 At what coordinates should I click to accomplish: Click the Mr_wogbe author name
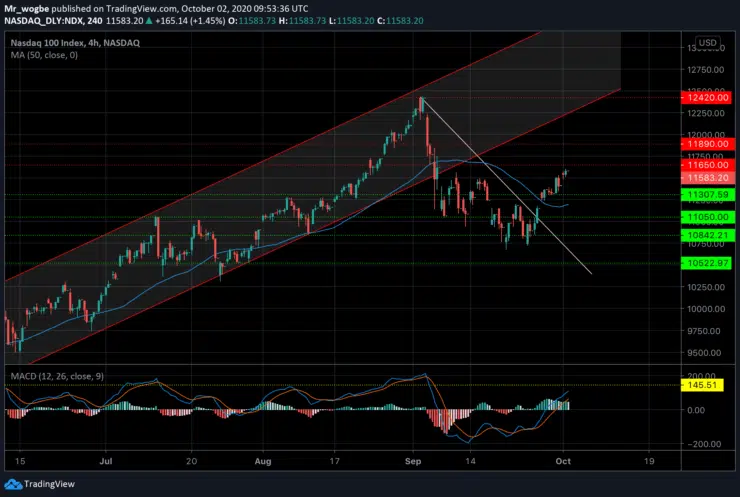[27, 6]
